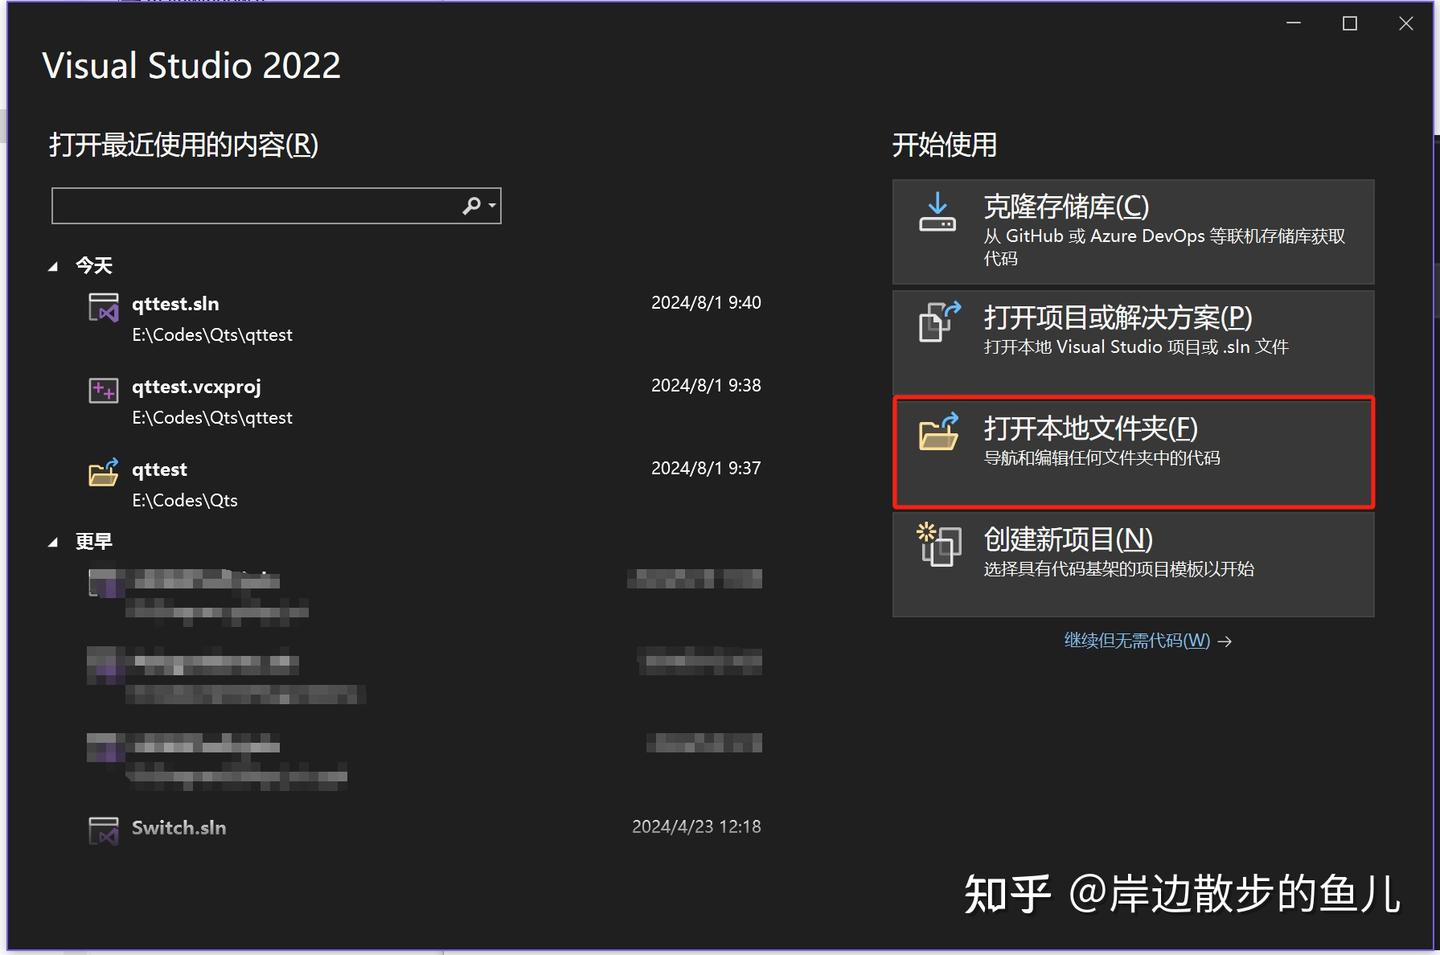Image resolution: width=1440 pixels, height=955 pixels.
Task: Open qttest.sln from recent items
Action: [176, 304]
